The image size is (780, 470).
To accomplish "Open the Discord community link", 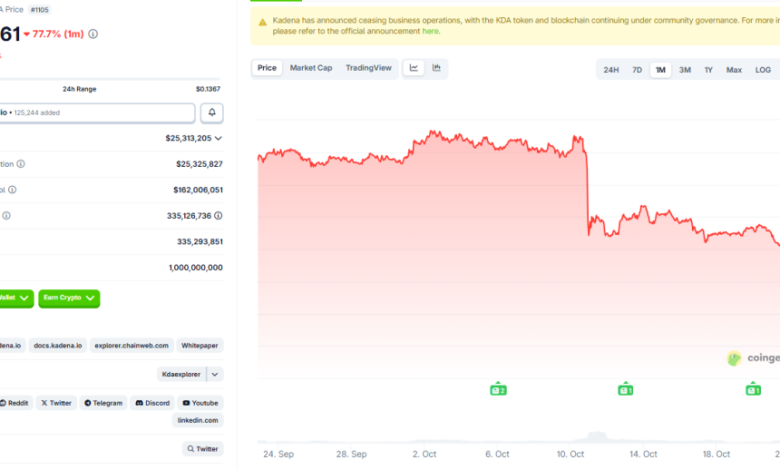I will (x=152, y=403).
